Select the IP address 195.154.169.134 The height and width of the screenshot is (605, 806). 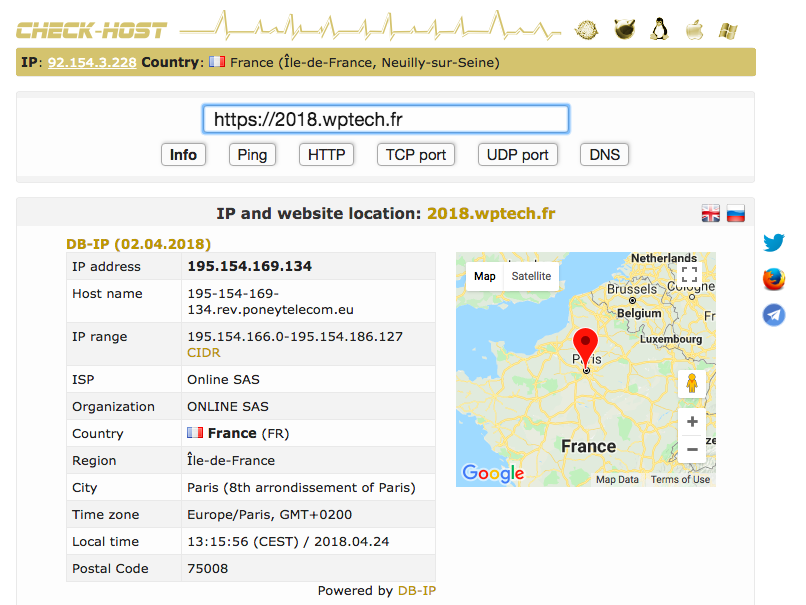pyautogui.click(x=249, y=266)
